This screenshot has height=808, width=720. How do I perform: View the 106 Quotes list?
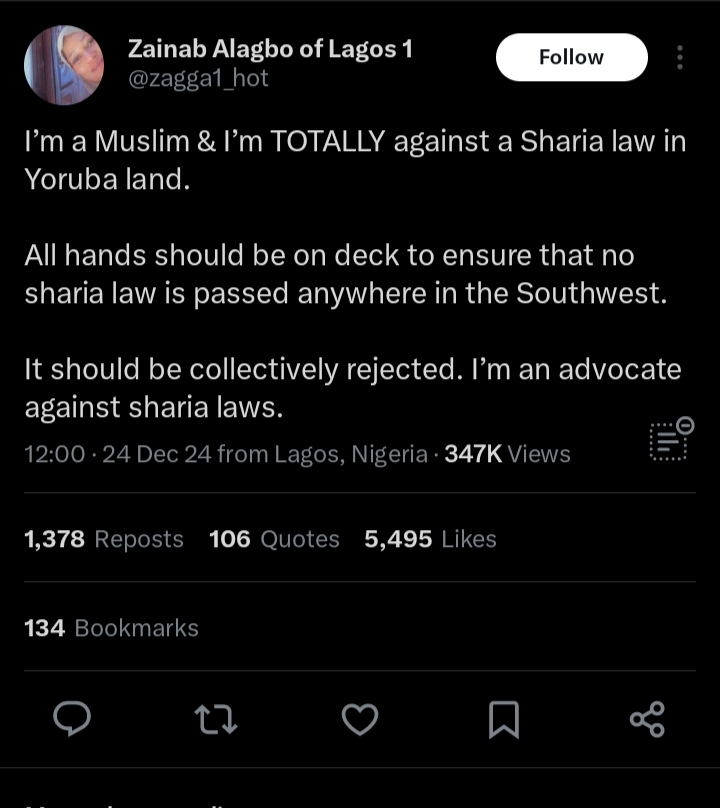(x=274, y=539)
